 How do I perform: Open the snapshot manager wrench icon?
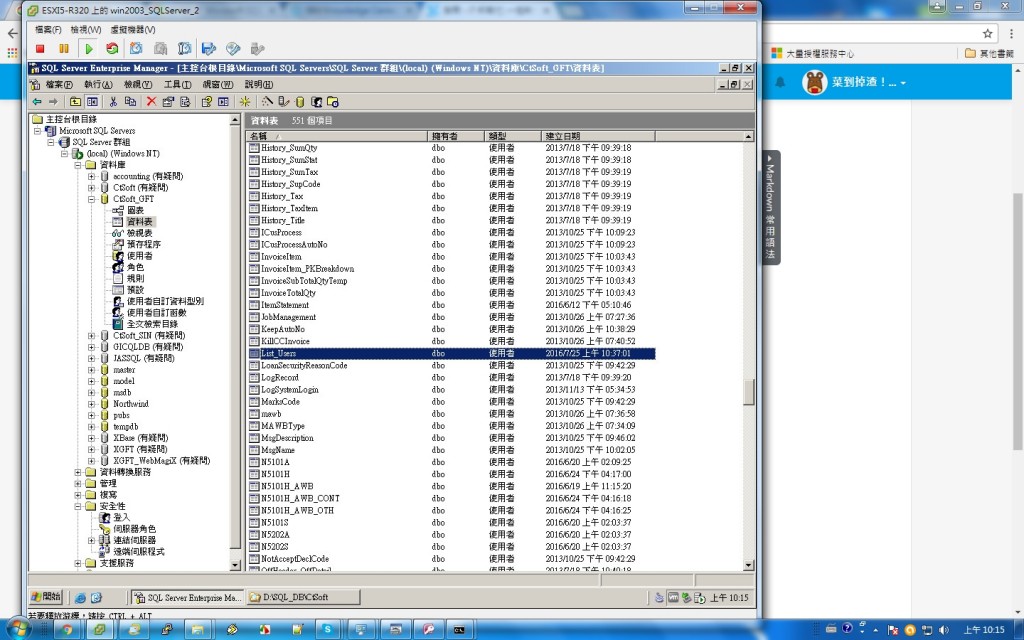(x=185, y=49)
